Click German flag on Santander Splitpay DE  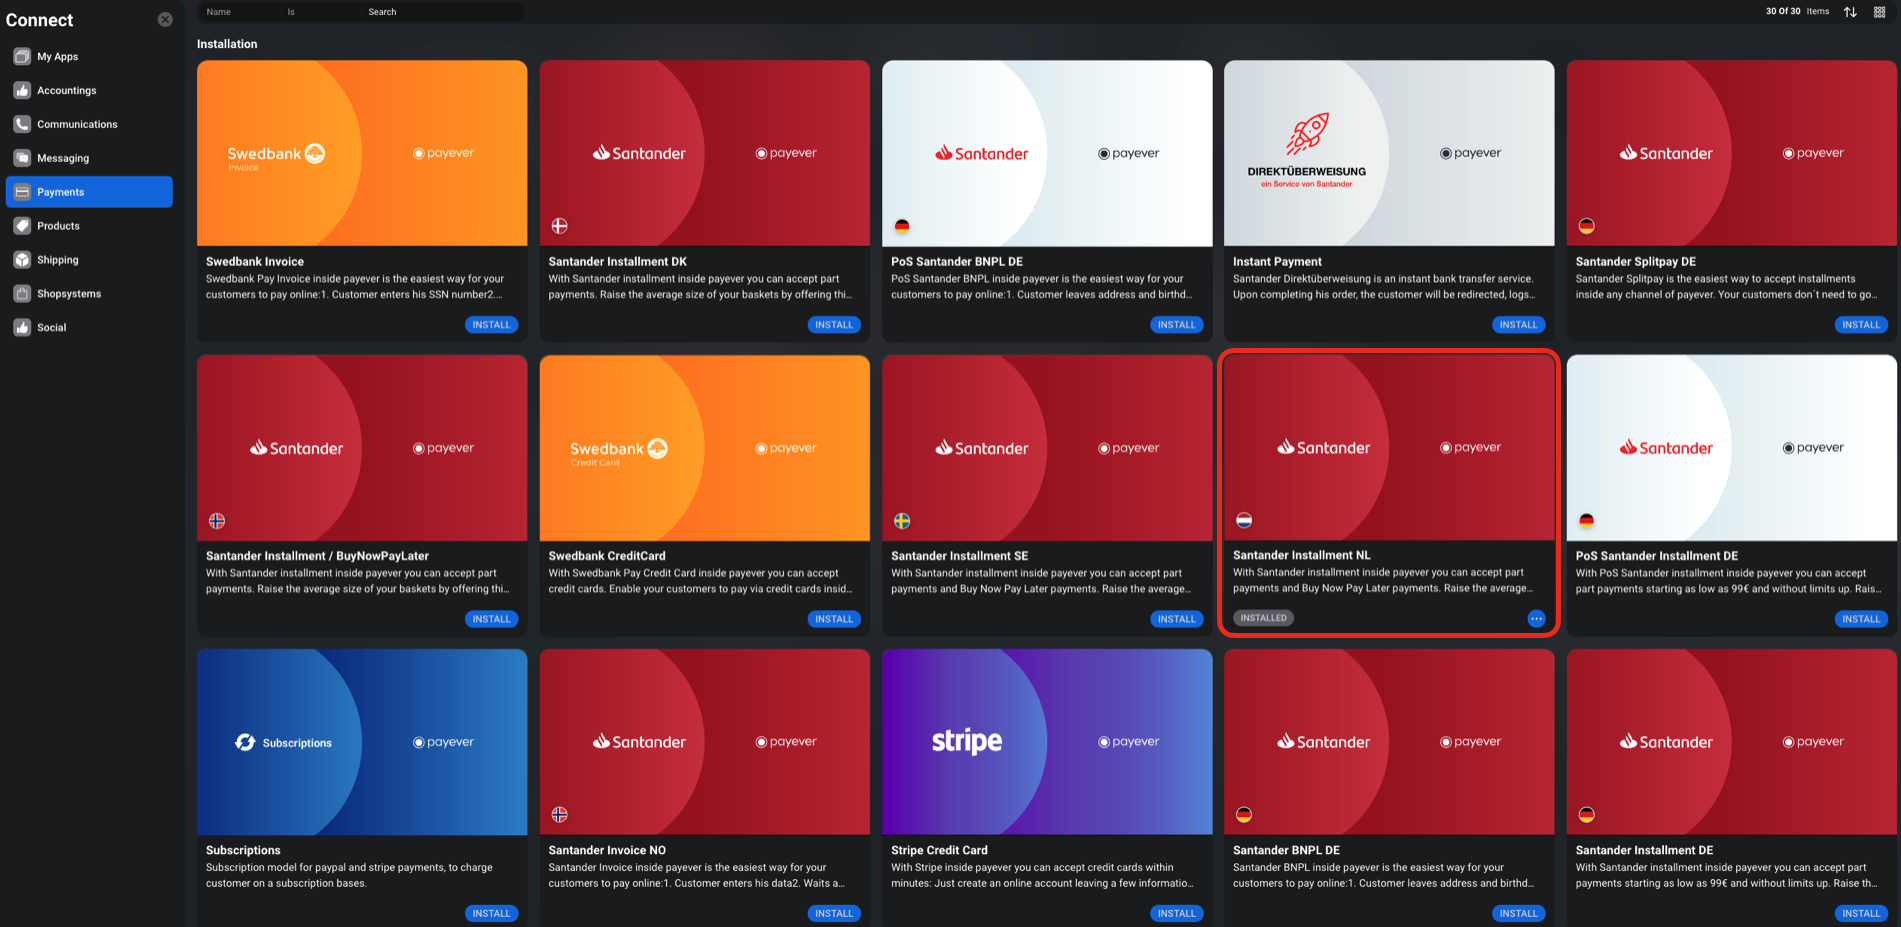tap(1586, 226)
